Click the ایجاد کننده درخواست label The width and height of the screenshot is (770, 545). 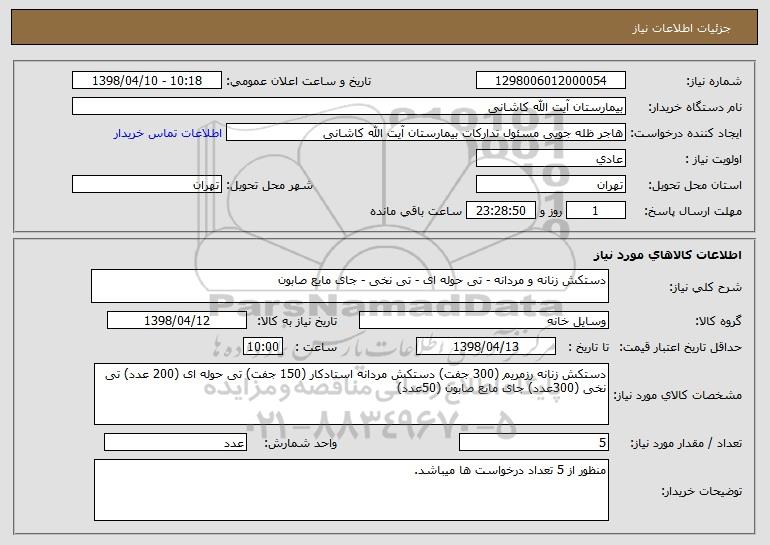tap(686, 133)
